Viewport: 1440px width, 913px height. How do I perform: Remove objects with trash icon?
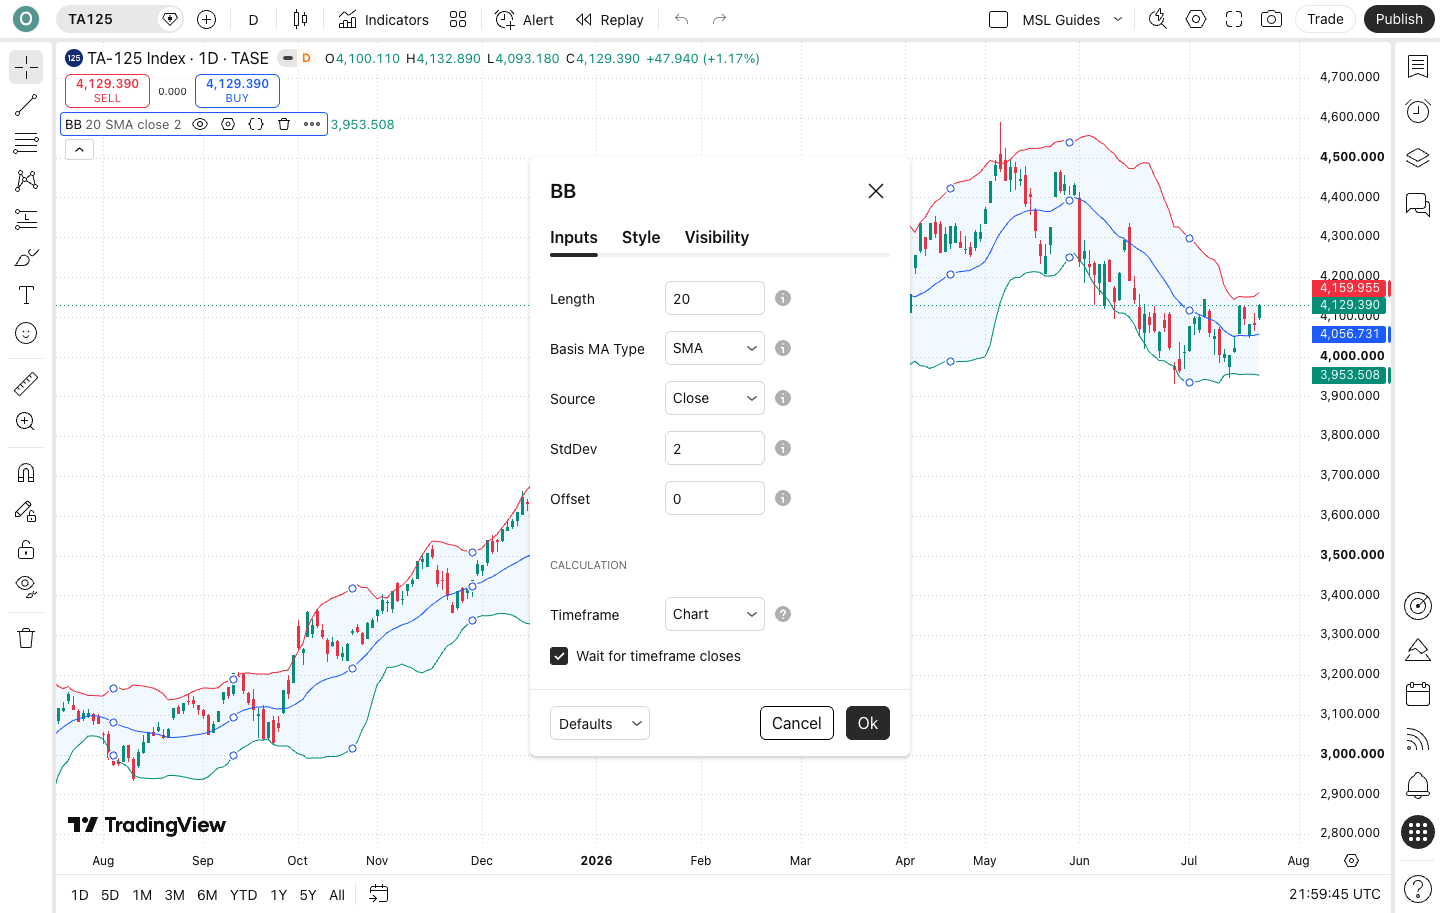coord(26,638)
